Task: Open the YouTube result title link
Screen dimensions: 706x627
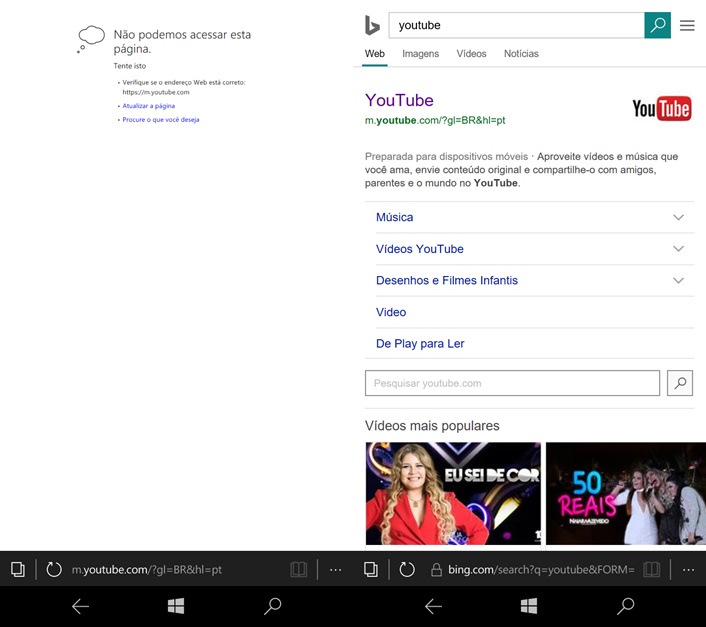Action: (x=399, y=100)
